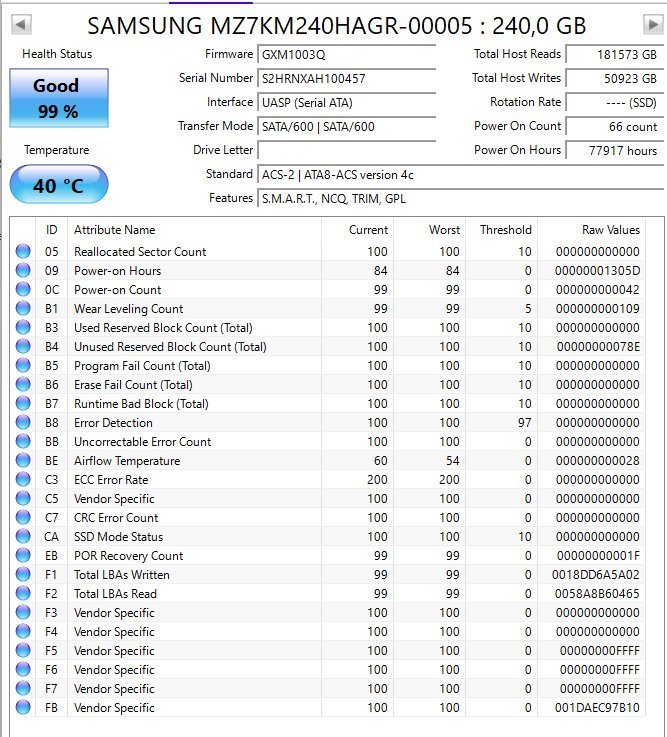Select Total Host Writes value 50923 GB

(x=615, y=78)
